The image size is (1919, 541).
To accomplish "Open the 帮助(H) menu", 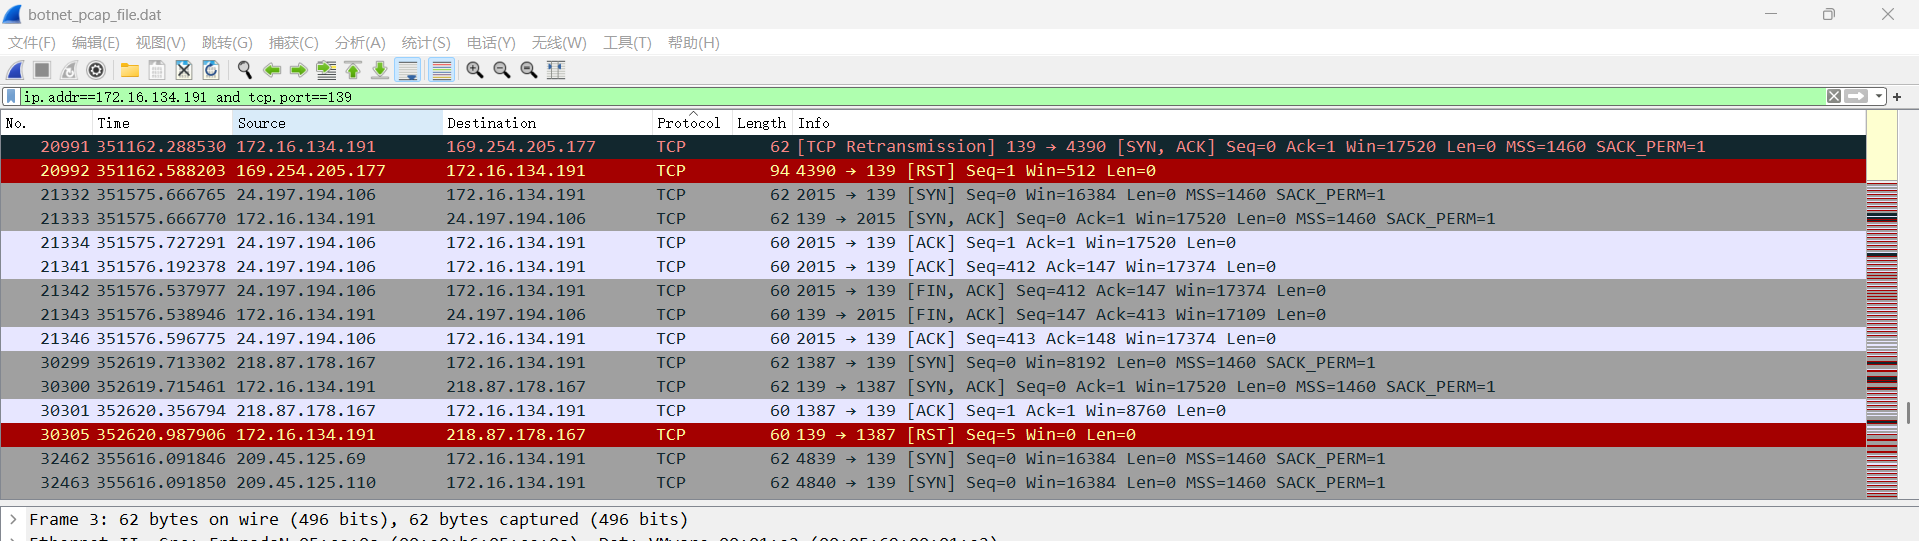I will pos(694,43).
